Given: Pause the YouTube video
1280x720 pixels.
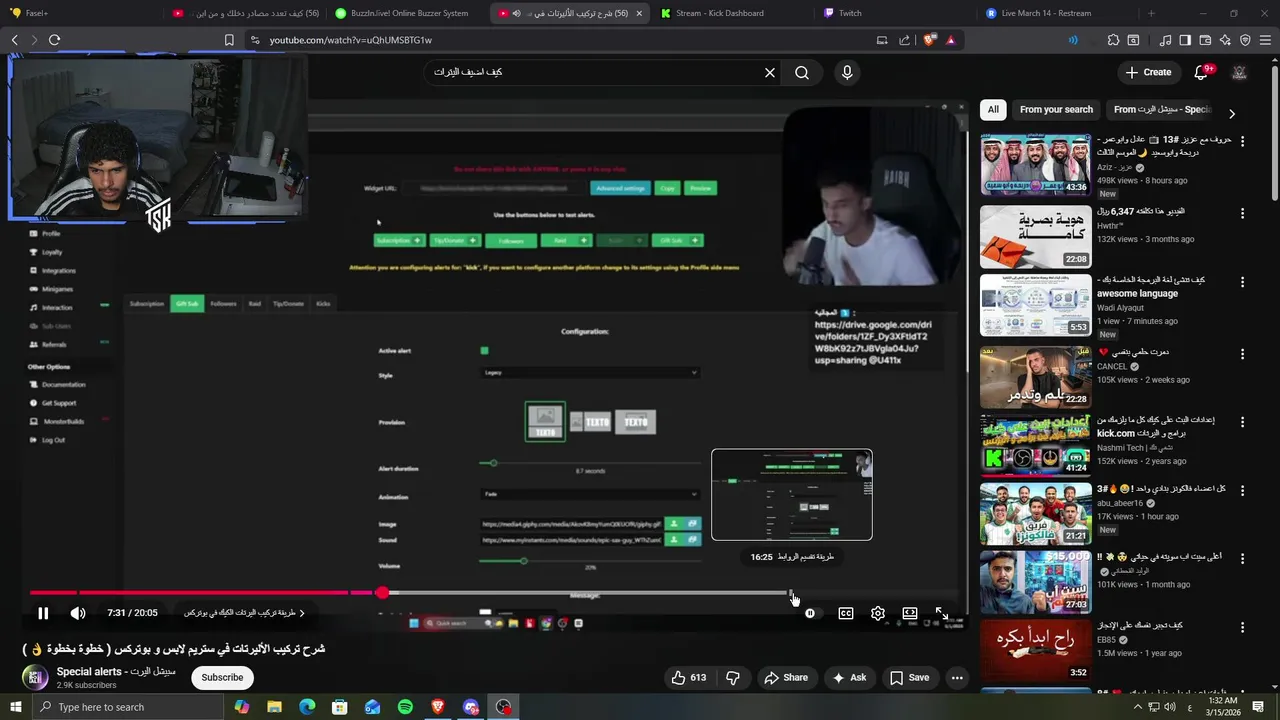Looking at the screenshot, I should (x=43, y=613).
